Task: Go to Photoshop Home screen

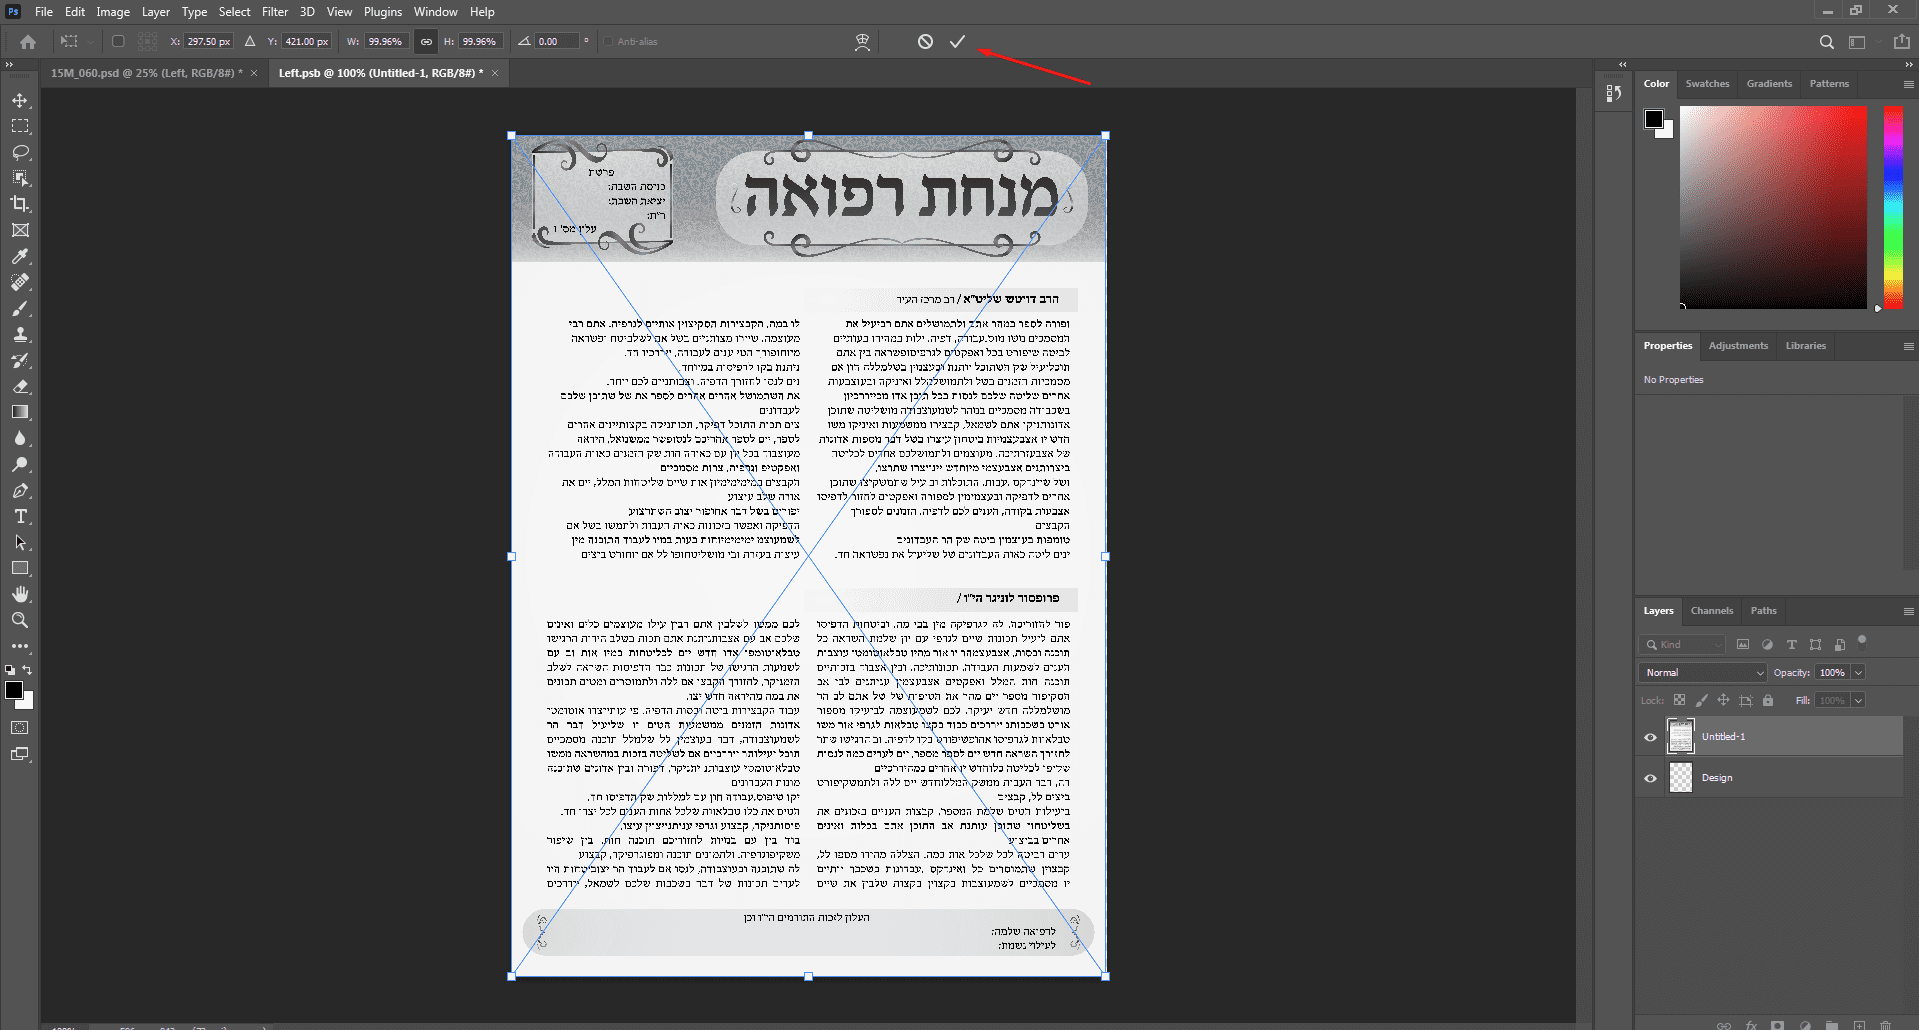Action: (28, 42)
